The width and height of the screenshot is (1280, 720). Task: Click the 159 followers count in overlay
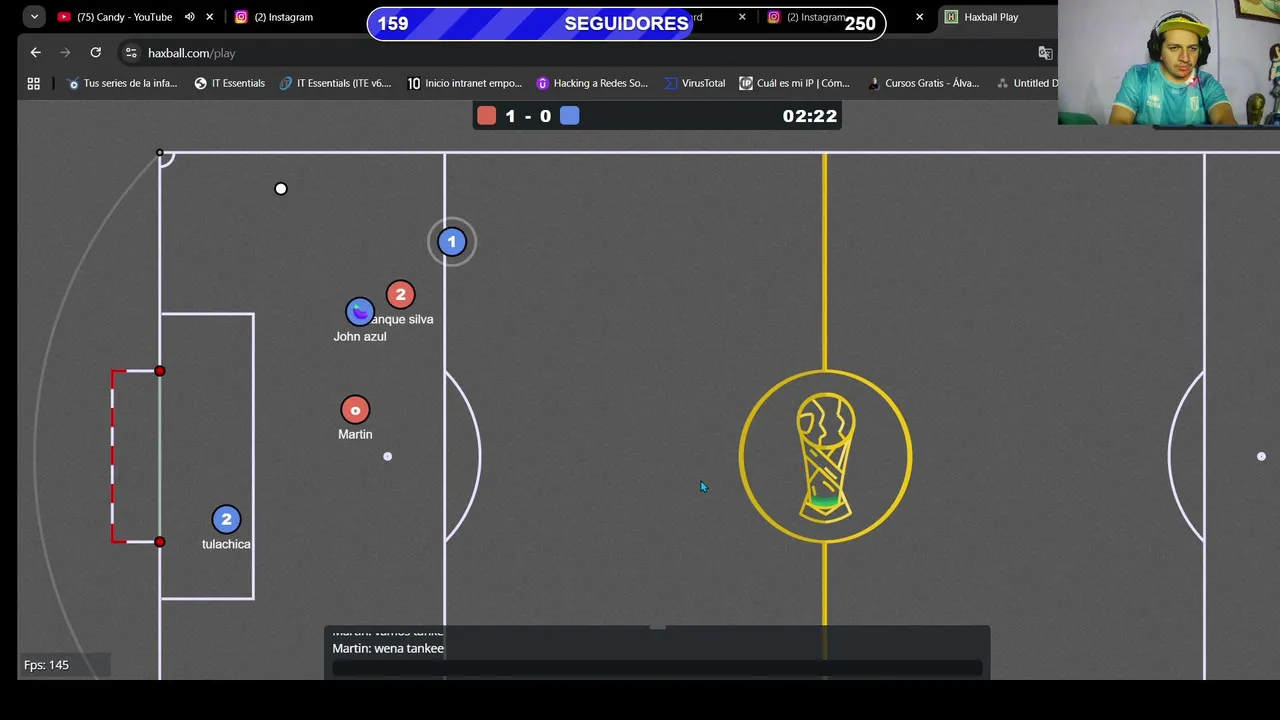(393, 24)
